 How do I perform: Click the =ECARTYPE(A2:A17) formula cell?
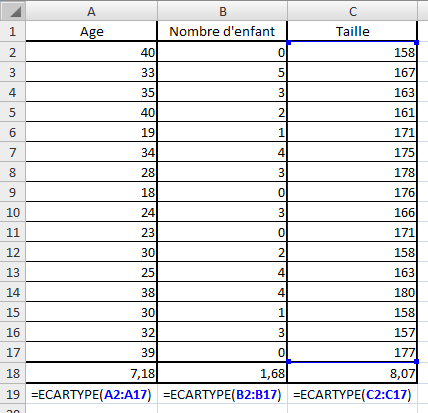pos(91,394)
